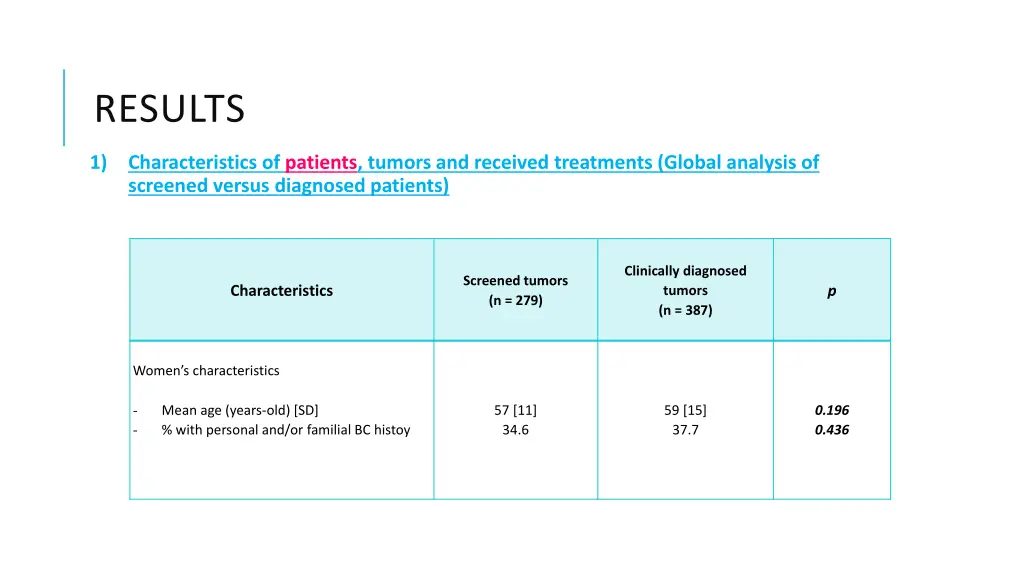Click the '57 [11]' screened age value
The image size is (1024, 576).
pyautogui.click(x=515, y=410)
